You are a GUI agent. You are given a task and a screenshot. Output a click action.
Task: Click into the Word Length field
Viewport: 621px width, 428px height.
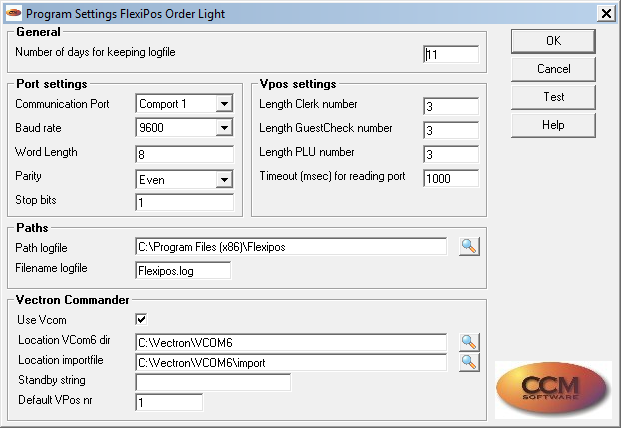point(185,154)
